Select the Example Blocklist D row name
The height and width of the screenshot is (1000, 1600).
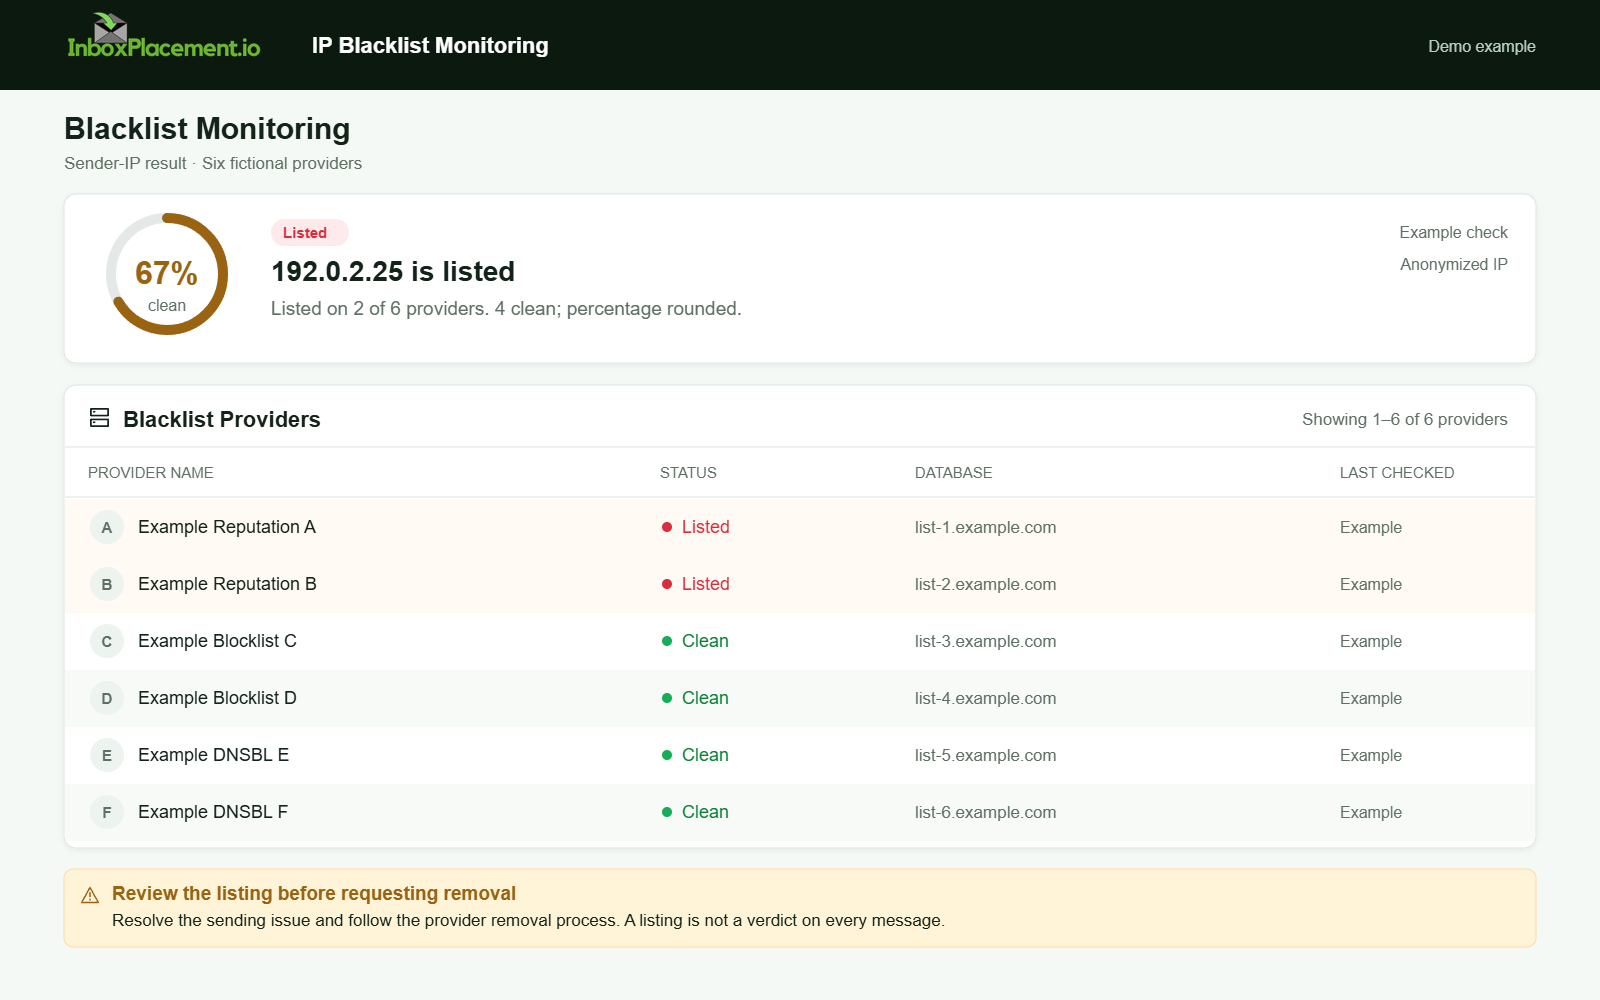pyautogui.click(x=217, y=698)
